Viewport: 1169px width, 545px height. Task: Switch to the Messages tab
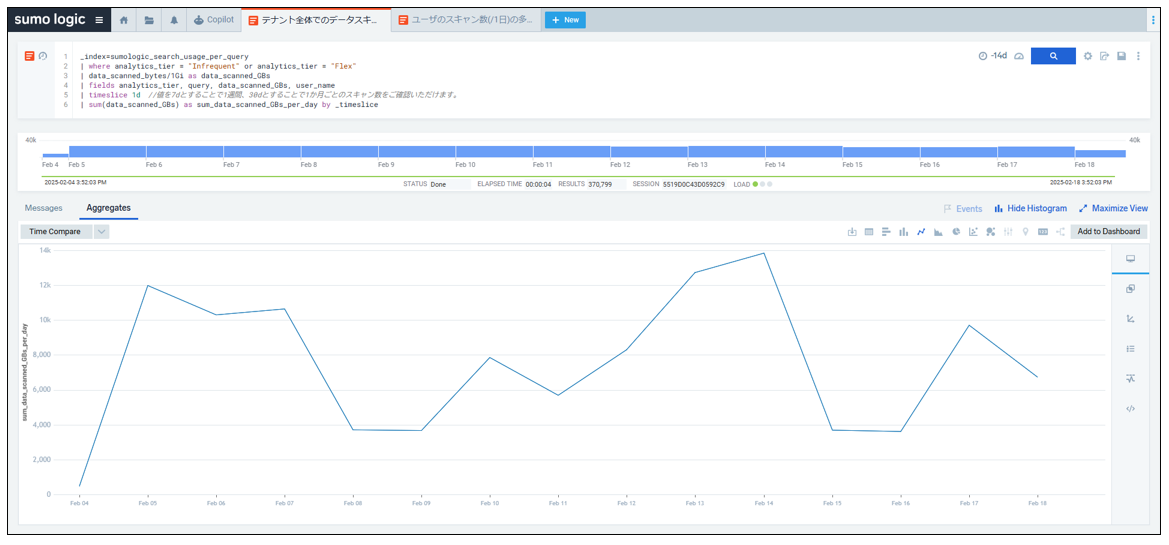[x=43, y=208]
